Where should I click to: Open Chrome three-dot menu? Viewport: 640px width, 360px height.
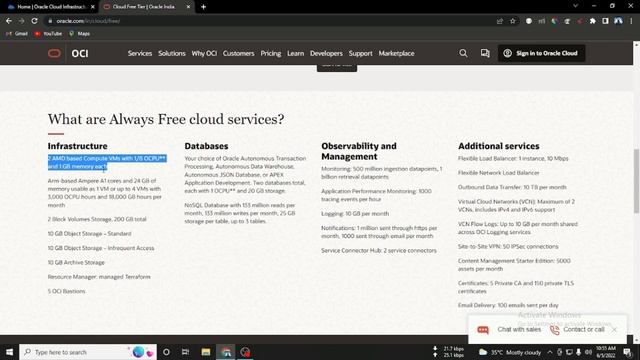(x=631, y=21)
